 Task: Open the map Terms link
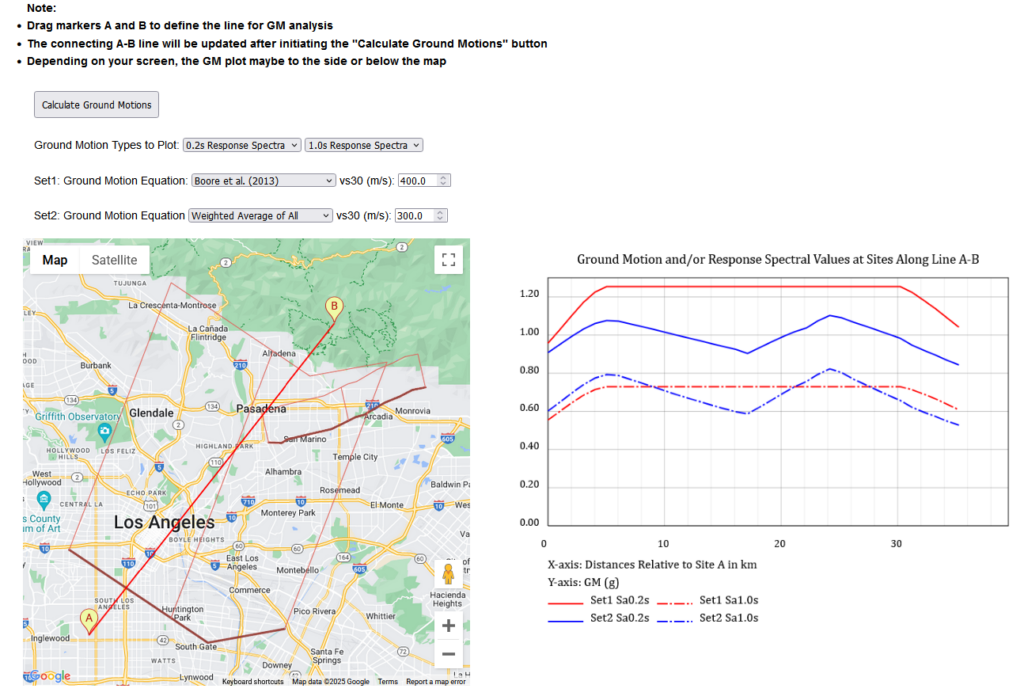coord(387,682)
